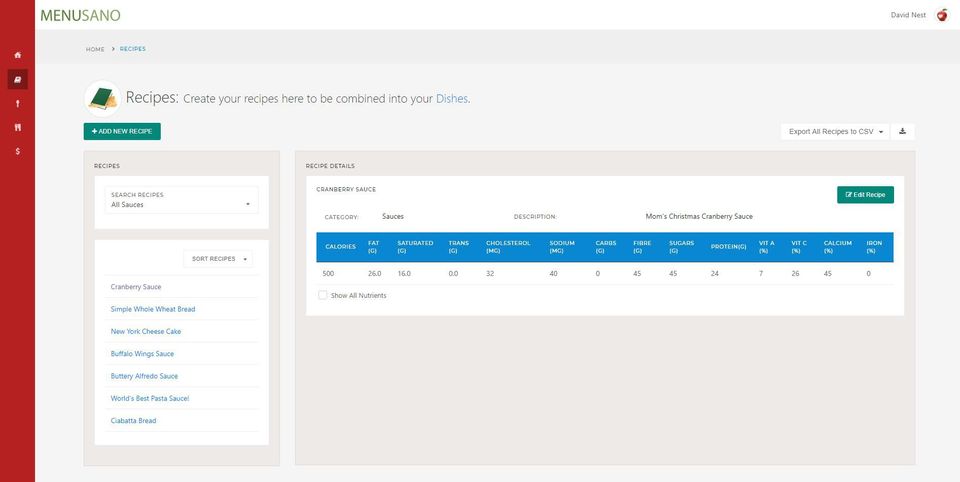Select the Recipes book icon in the sidebar
Viewport: 960px width, 482px height.
[18, 79]
